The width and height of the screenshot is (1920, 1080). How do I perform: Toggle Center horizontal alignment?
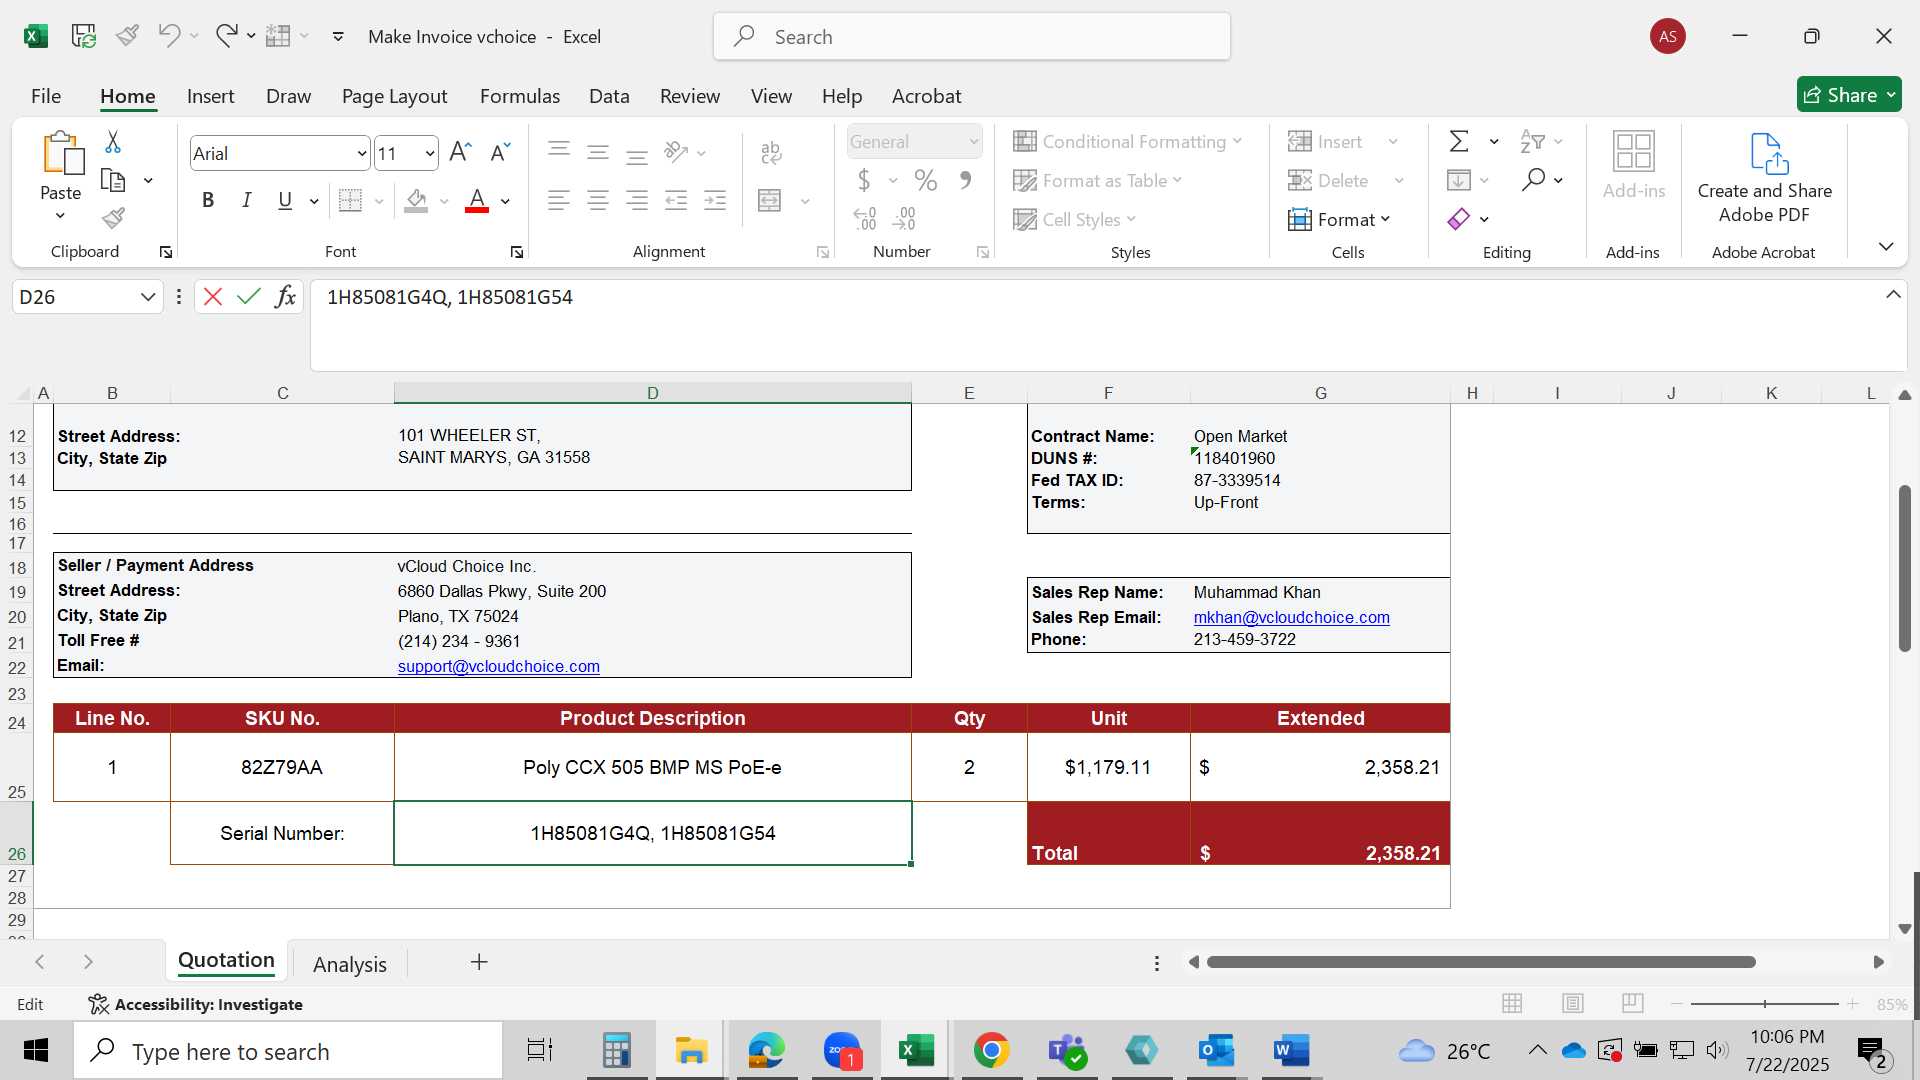(598, 201)
